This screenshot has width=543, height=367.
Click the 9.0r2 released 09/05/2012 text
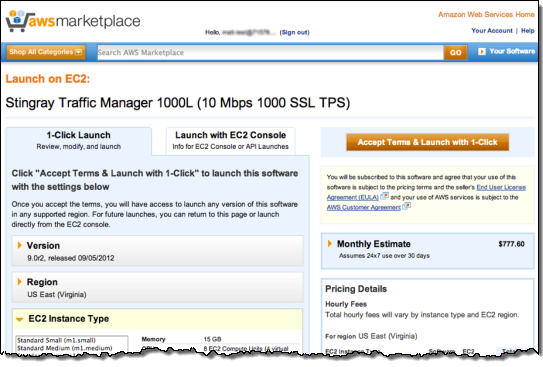click(71, 258)
